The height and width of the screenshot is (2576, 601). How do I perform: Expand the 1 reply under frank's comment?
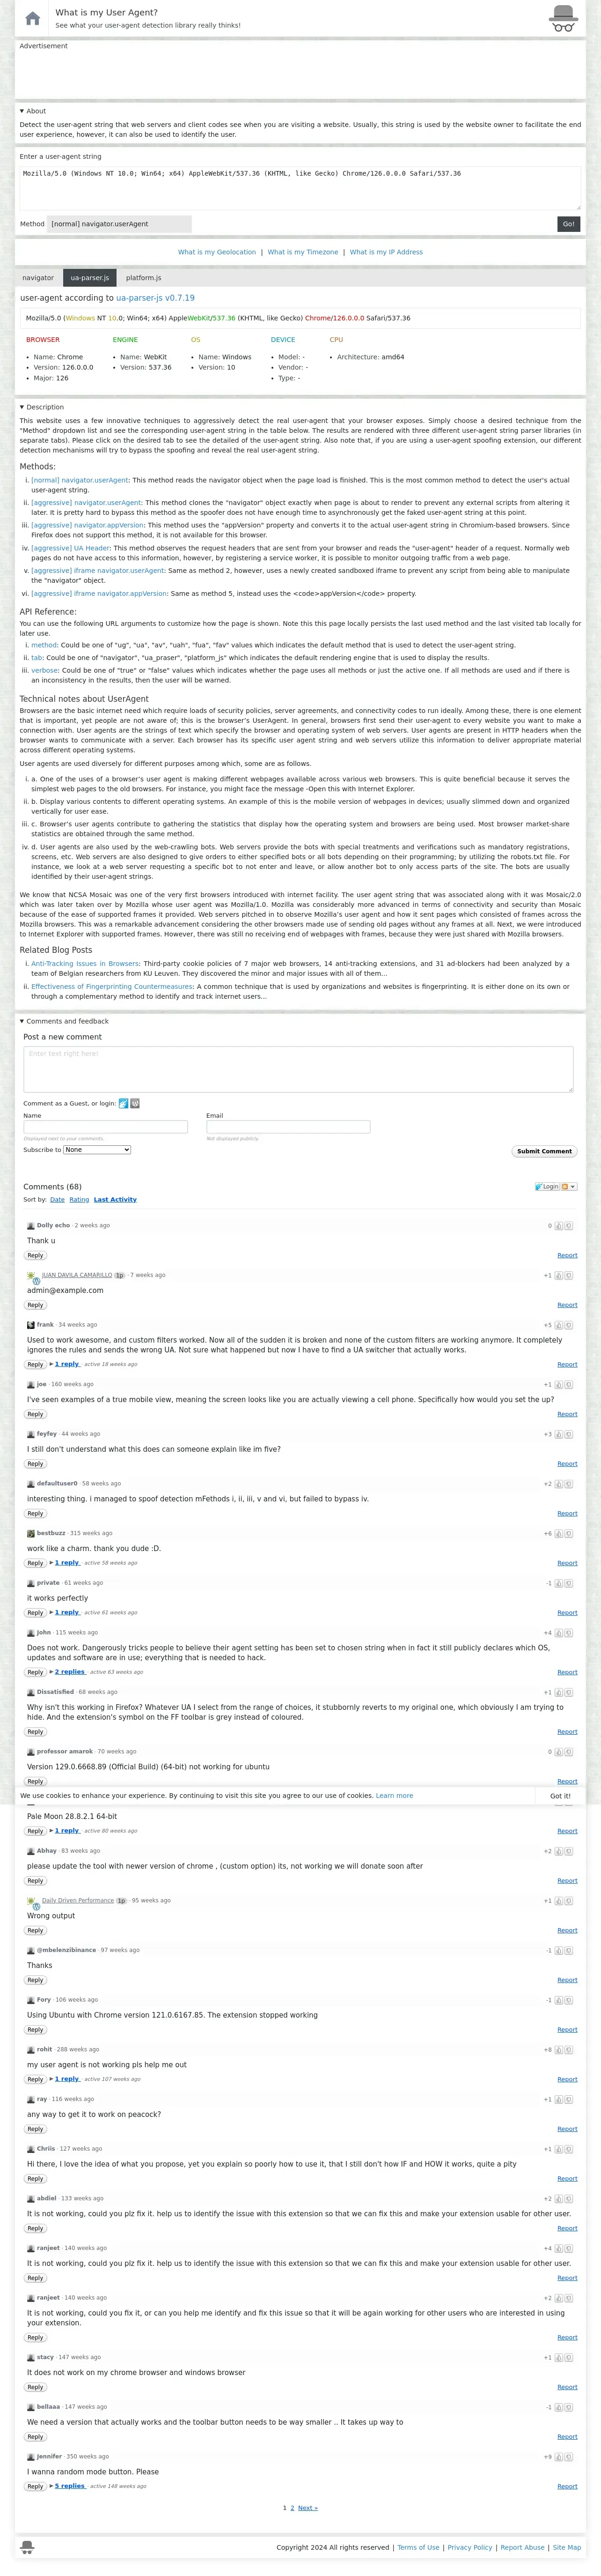point(67,1364)
